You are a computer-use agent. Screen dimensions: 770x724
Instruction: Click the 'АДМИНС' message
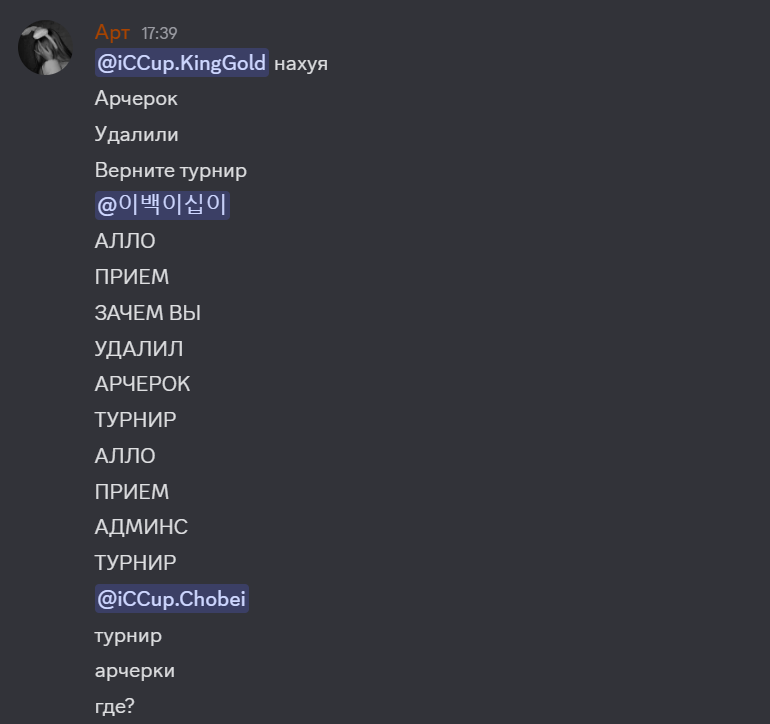click(141, 527)
